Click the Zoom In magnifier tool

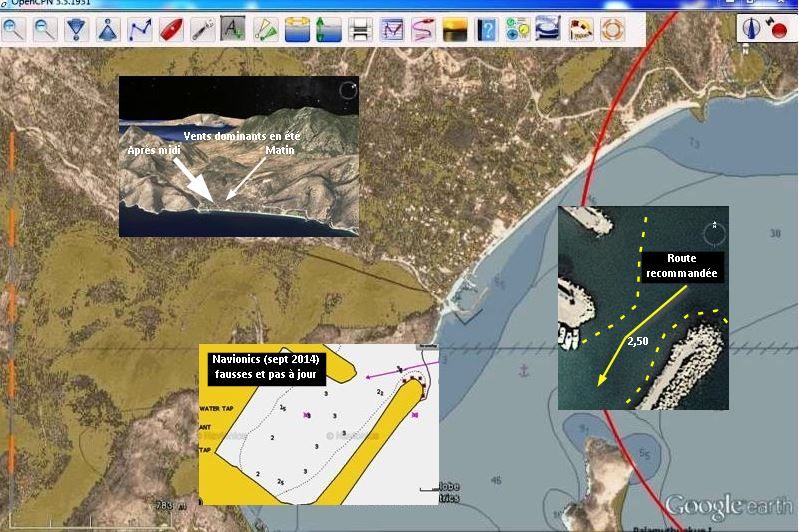click(x=14, y=30)
